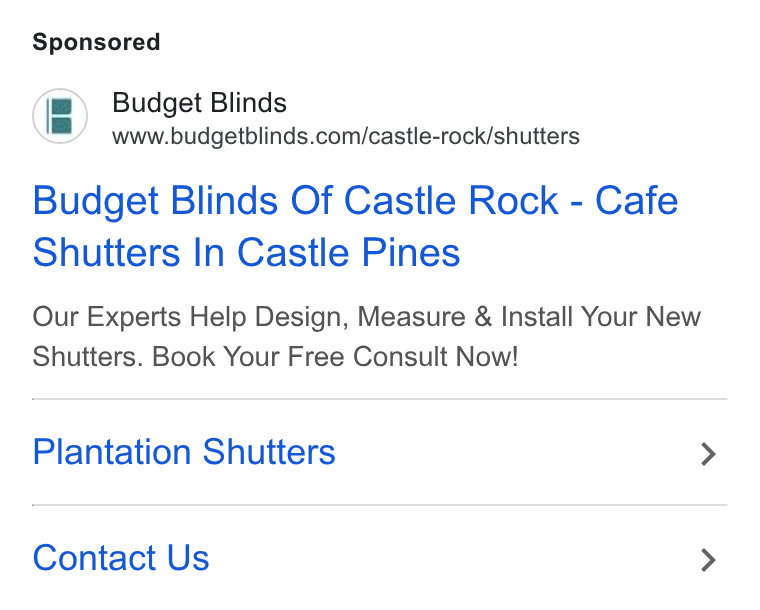Click the 'Our Experts Help Design' description text
Image resolution: width=760 pixels, height=610 pixels.
pyautogui.click(x=190, y=317)
